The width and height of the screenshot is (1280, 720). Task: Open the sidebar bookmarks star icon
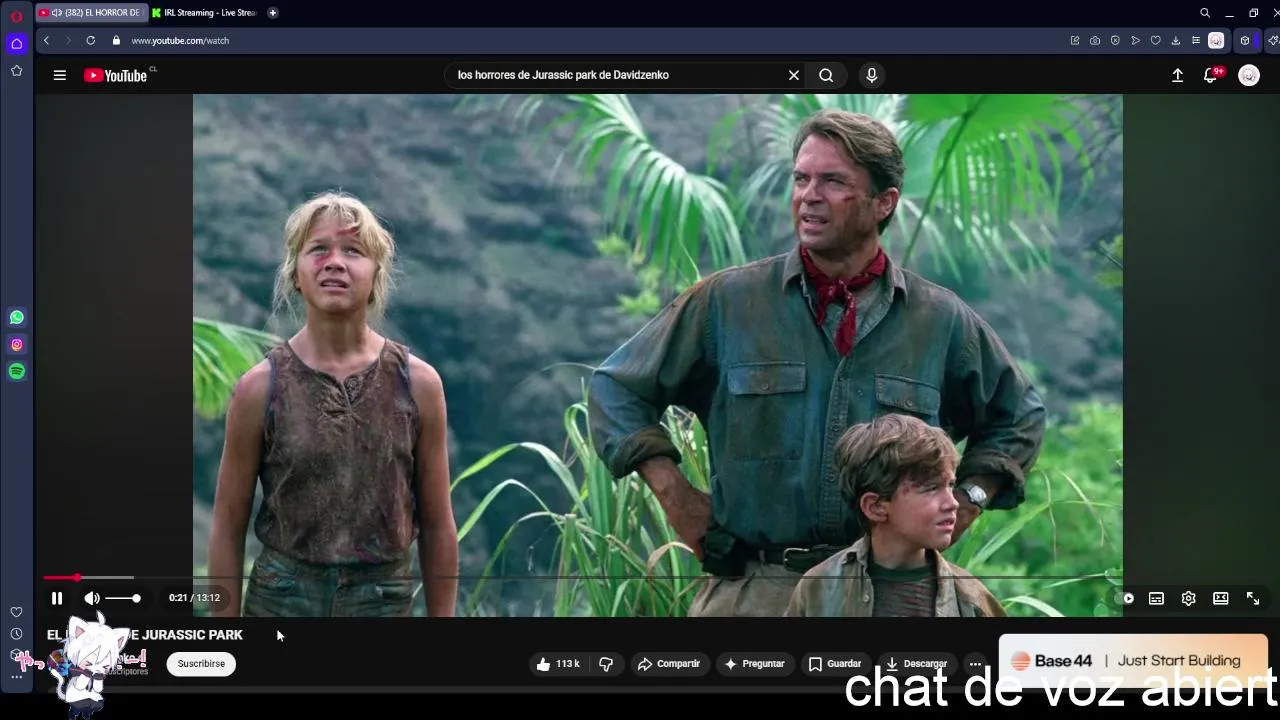coord(16,71)
